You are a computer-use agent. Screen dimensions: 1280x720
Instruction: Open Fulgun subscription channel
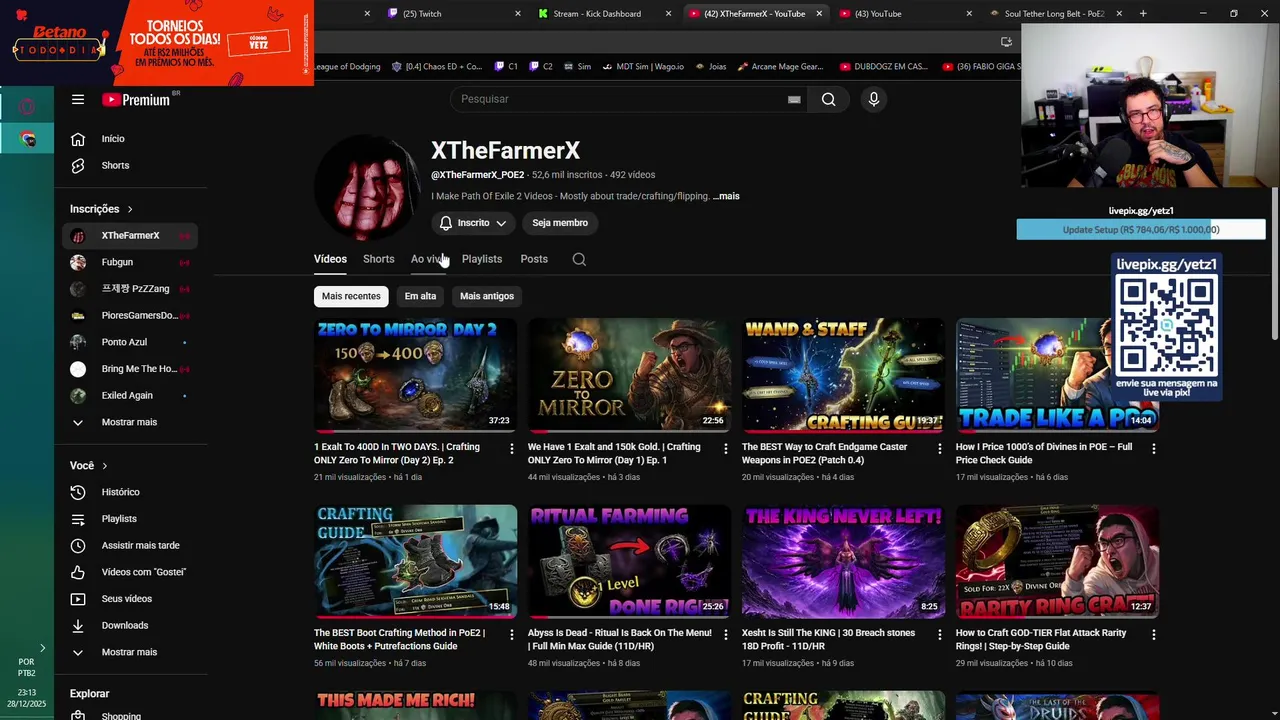[x=129, y=262]
